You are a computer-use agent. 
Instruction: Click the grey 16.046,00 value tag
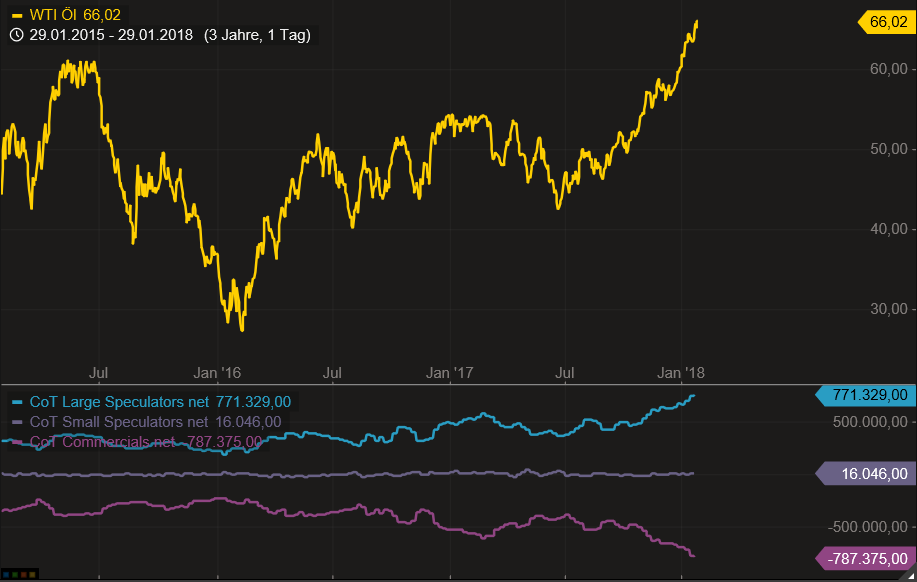(866, 473)
